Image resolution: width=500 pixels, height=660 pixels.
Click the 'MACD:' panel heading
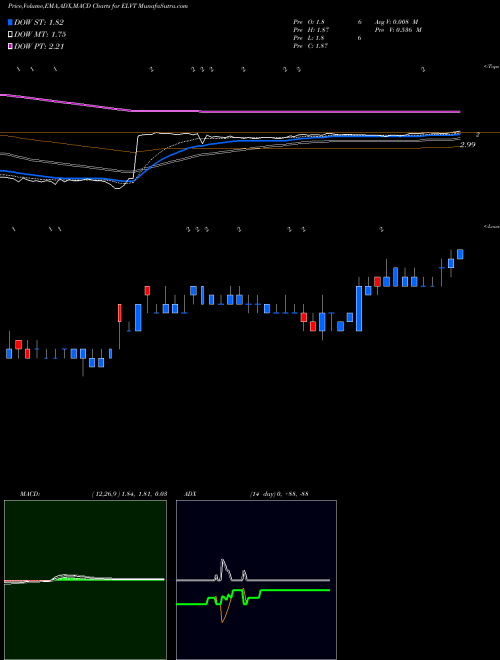click(x=30, y=493)
